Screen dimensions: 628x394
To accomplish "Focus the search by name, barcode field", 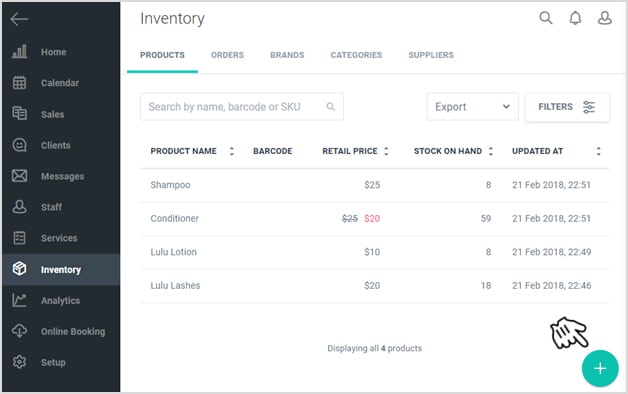I will coord(242,107).
